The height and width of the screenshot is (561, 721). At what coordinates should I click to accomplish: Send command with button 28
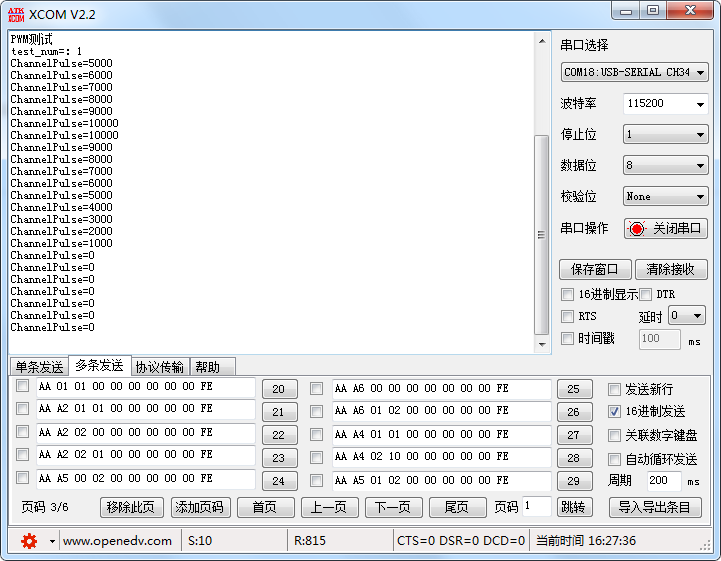pos(575,458)
